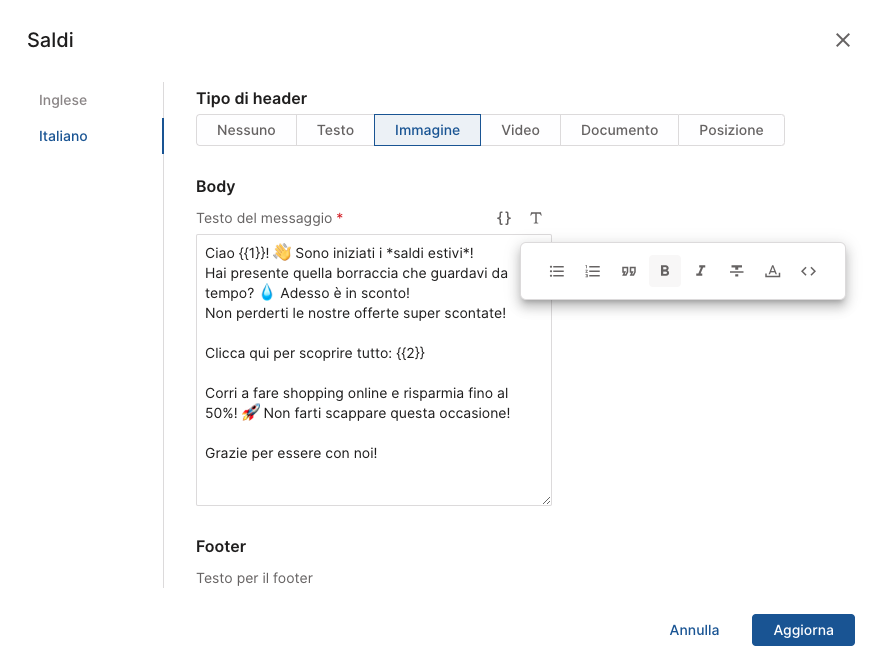Apply inline code formatting
This screenshot has width=870, height=656.
(809, 271)
